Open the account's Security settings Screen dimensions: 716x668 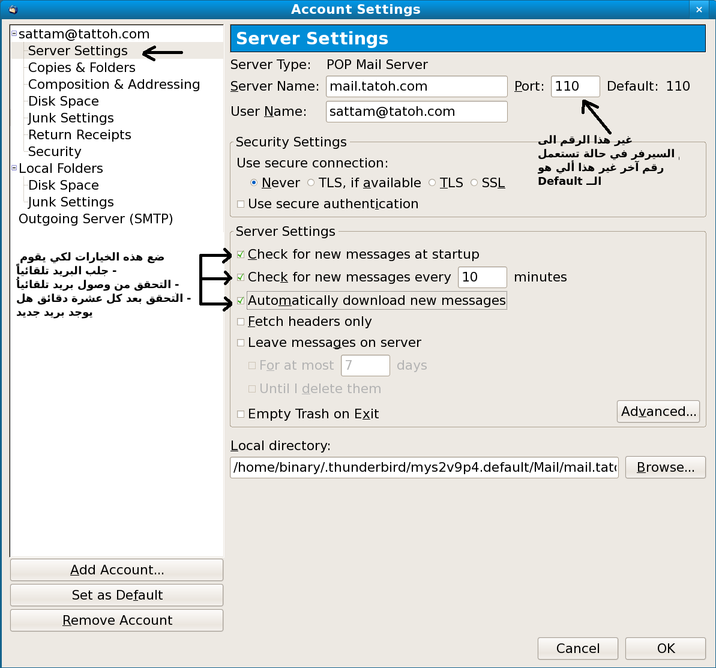coord(54,151)
